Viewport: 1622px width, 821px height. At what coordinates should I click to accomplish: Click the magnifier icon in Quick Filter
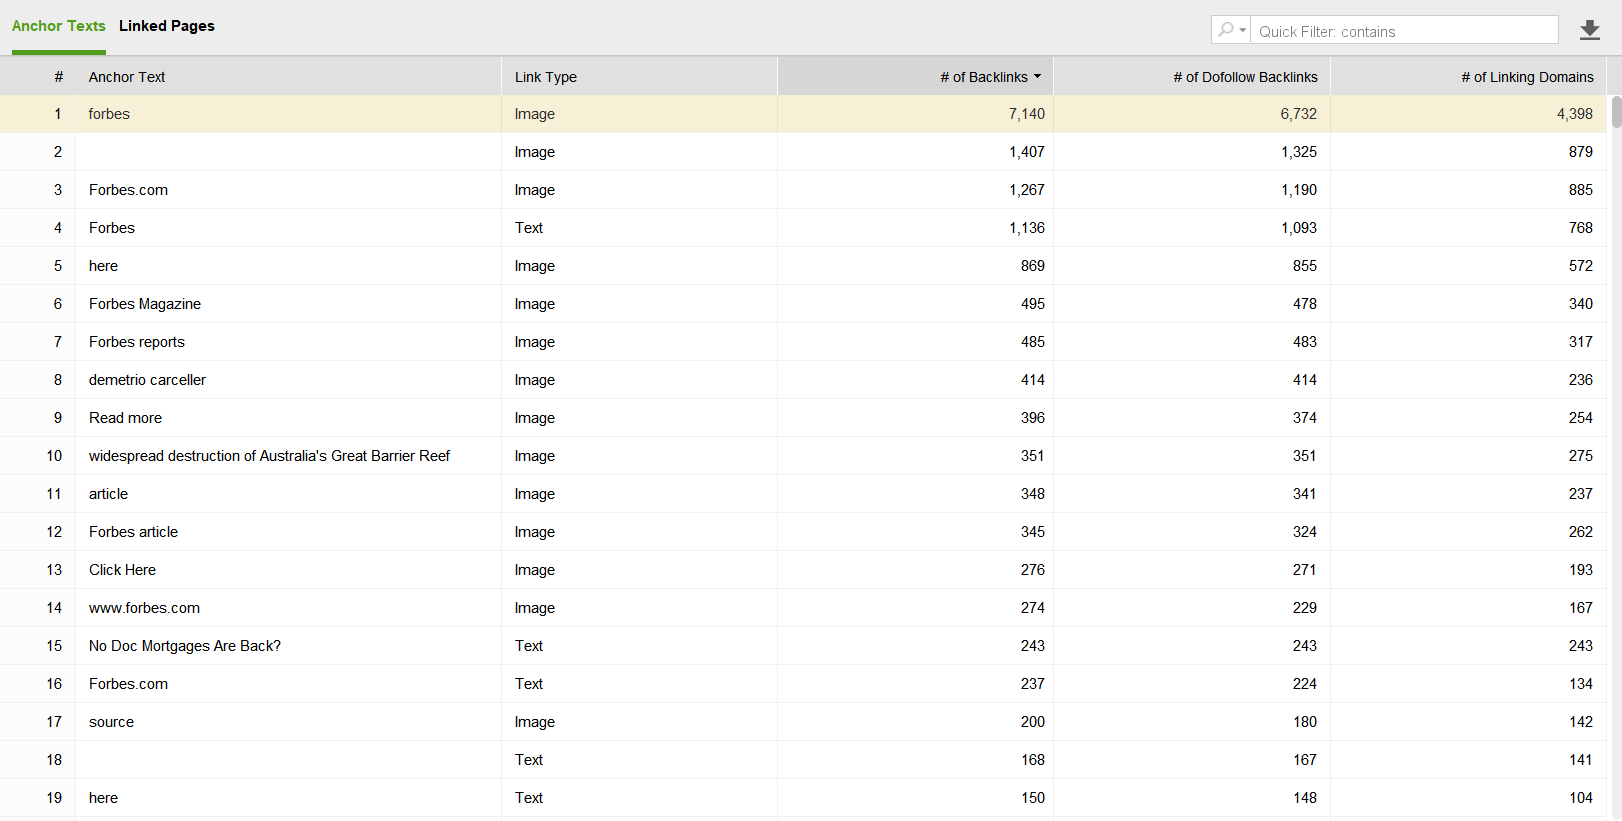(1226, 30)
